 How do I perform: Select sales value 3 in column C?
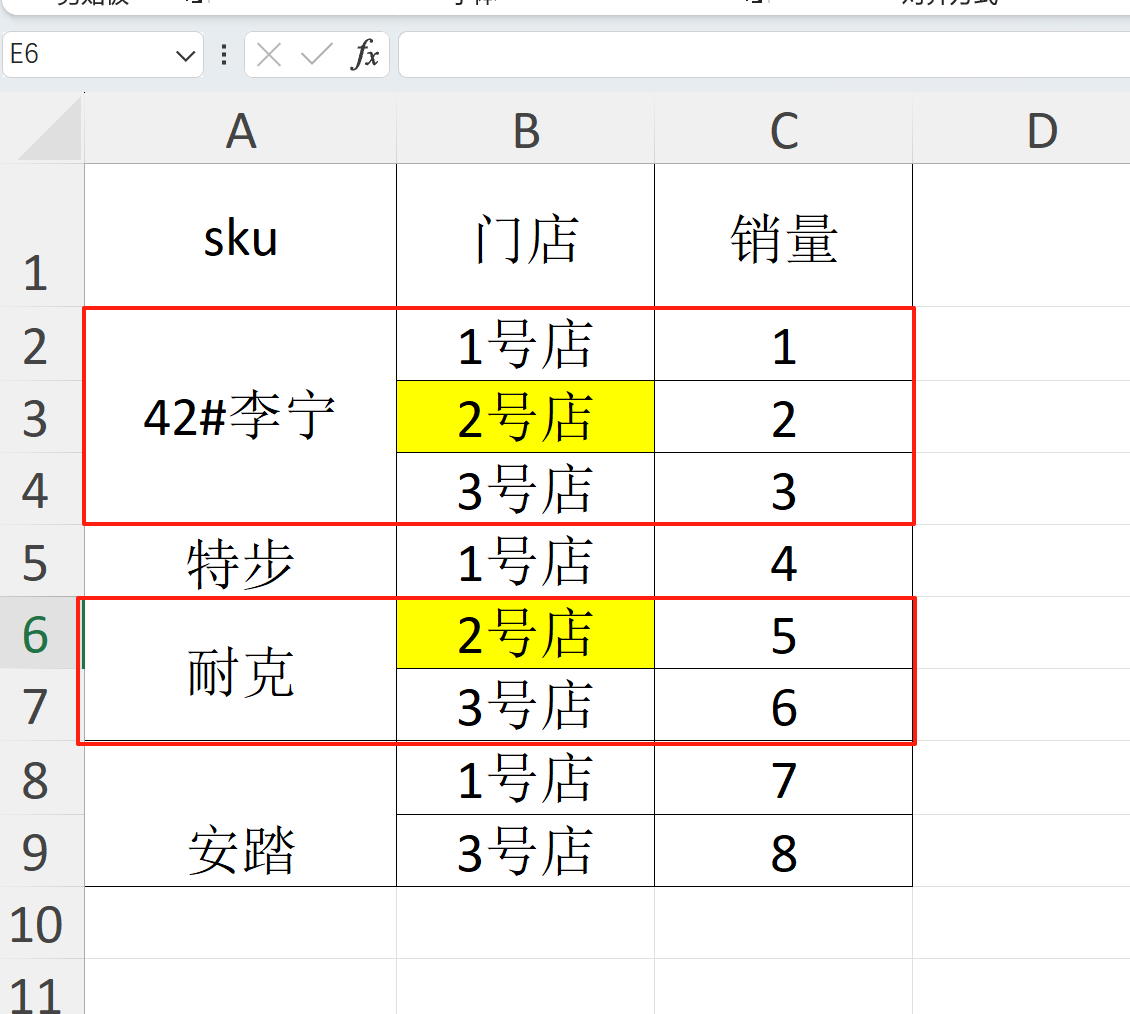pos(783,489)
